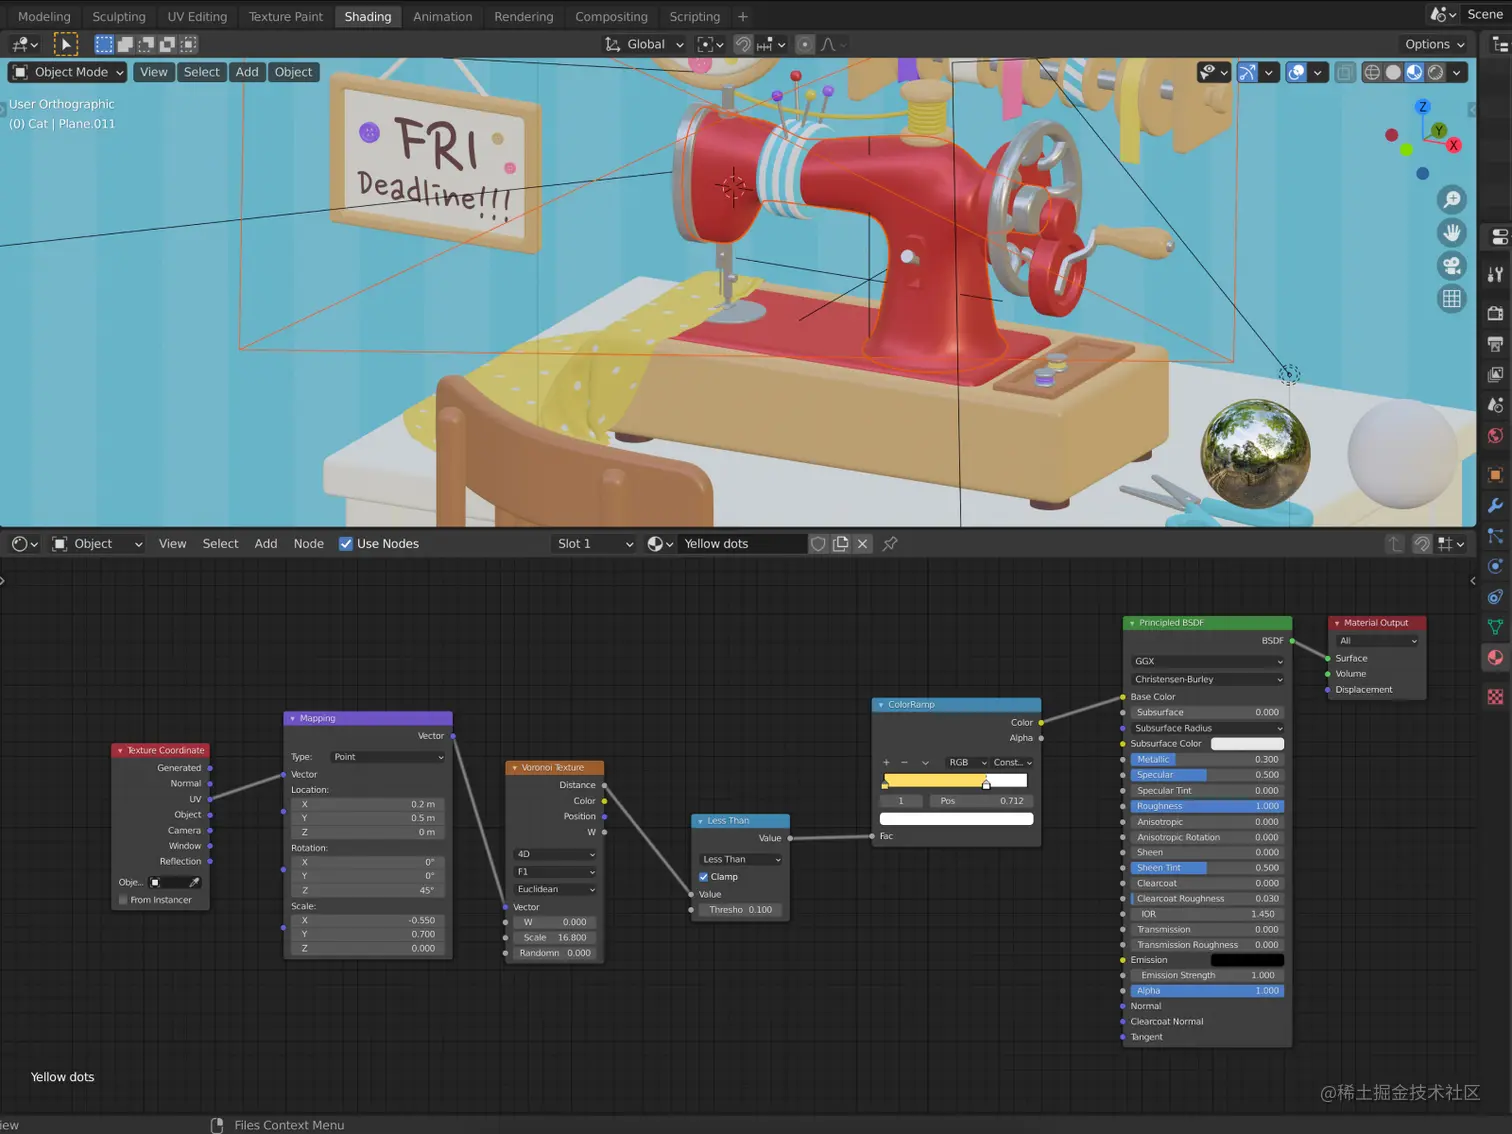Toggle viewport gizmos display
Screen dimensions: 1512x1134
click(1247, 72)
